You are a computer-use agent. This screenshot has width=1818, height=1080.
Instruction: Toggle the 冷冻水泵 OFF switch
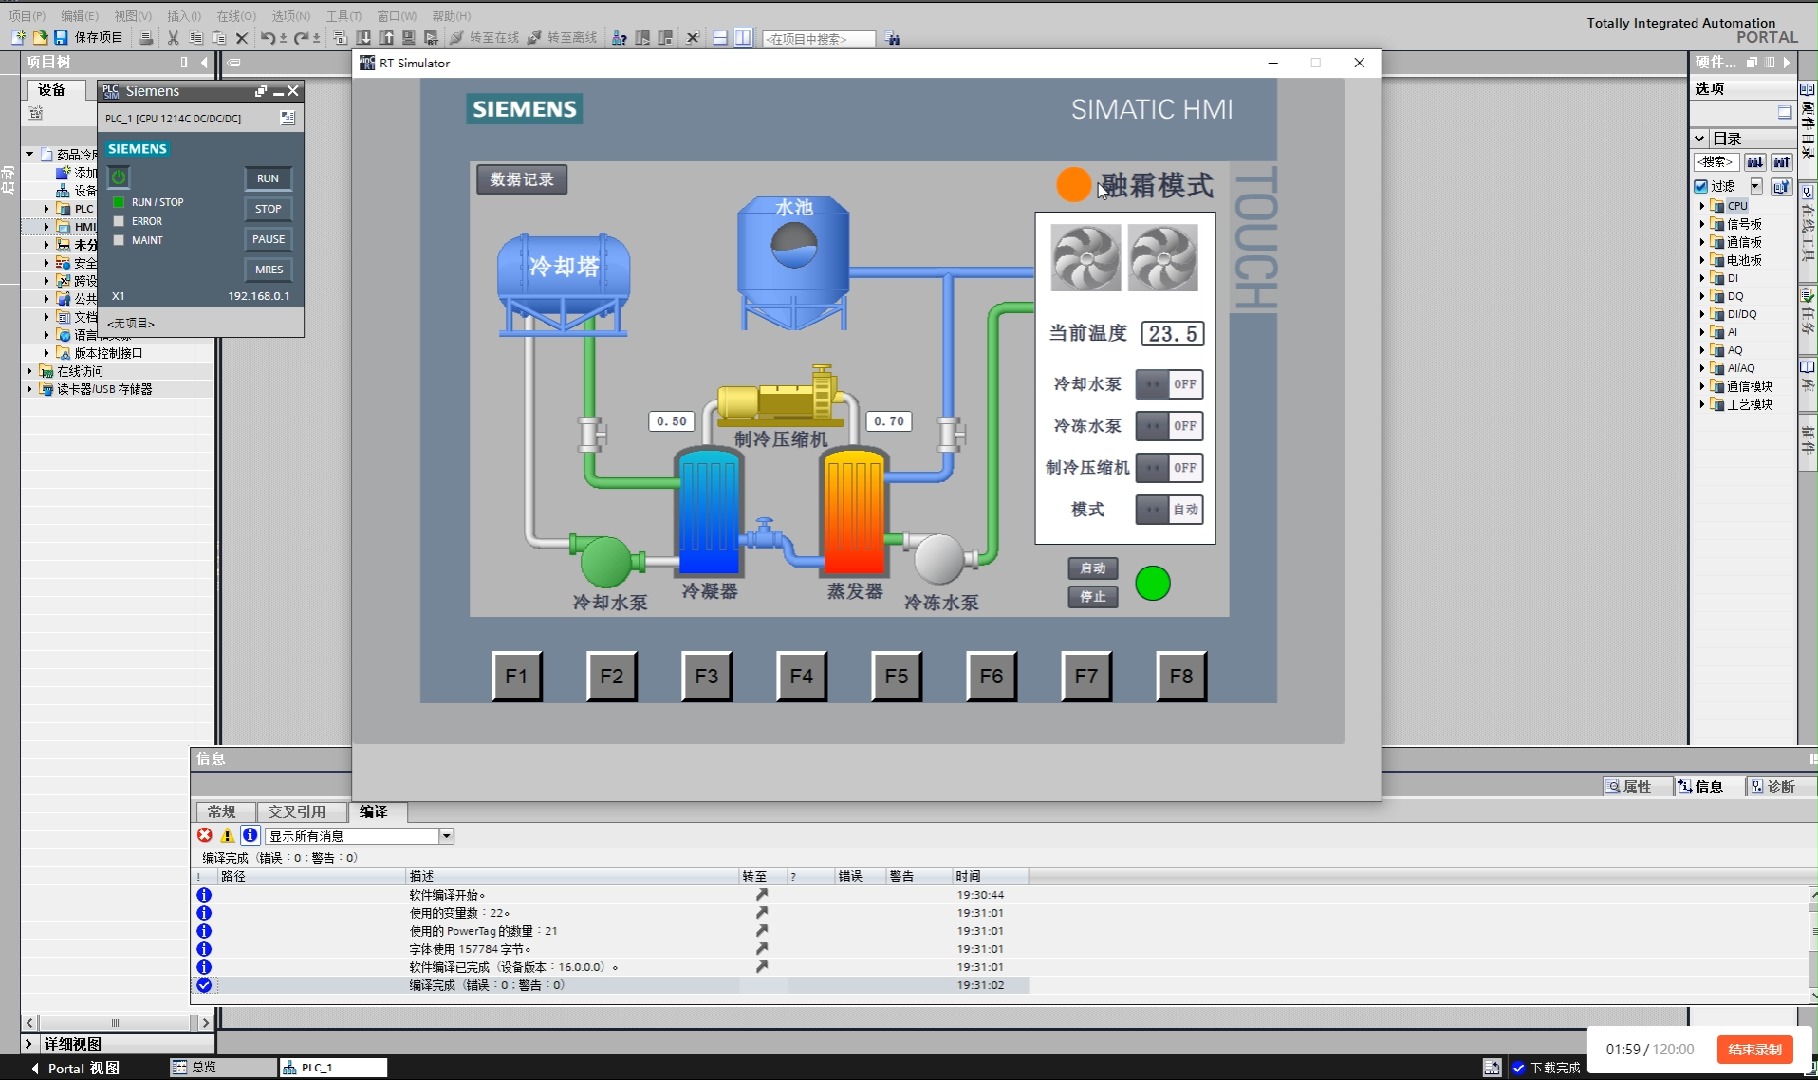click(1169, 426)
